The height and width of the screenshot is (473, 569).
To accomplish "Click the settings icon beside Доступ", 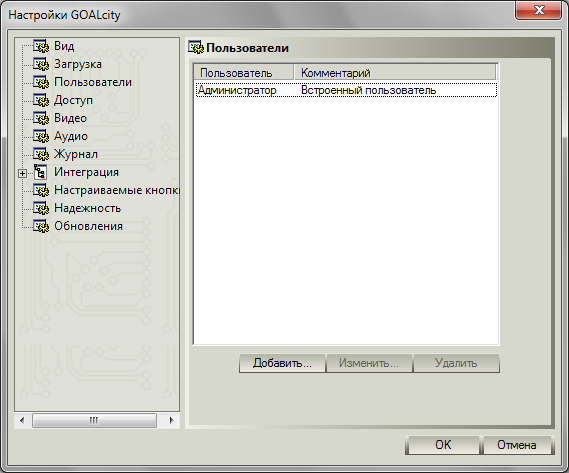I will click(x=41, y=100).
